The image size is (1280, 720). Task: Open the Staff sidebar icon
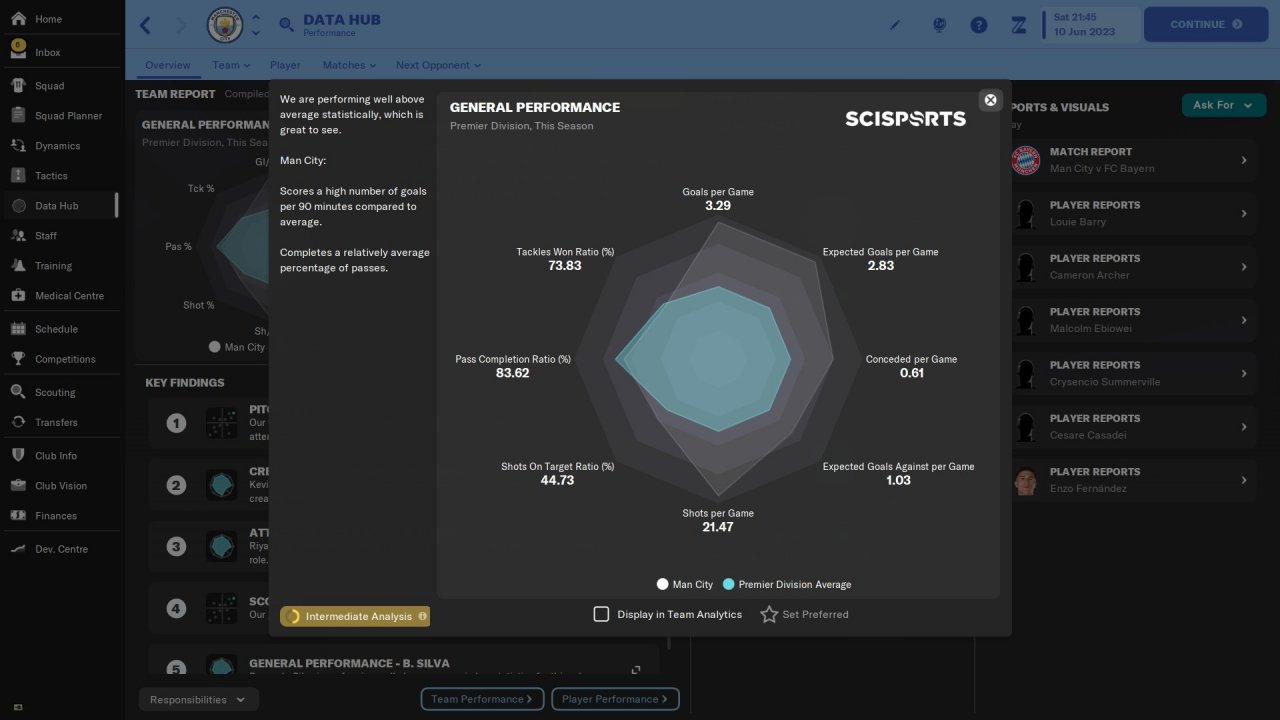18,236
